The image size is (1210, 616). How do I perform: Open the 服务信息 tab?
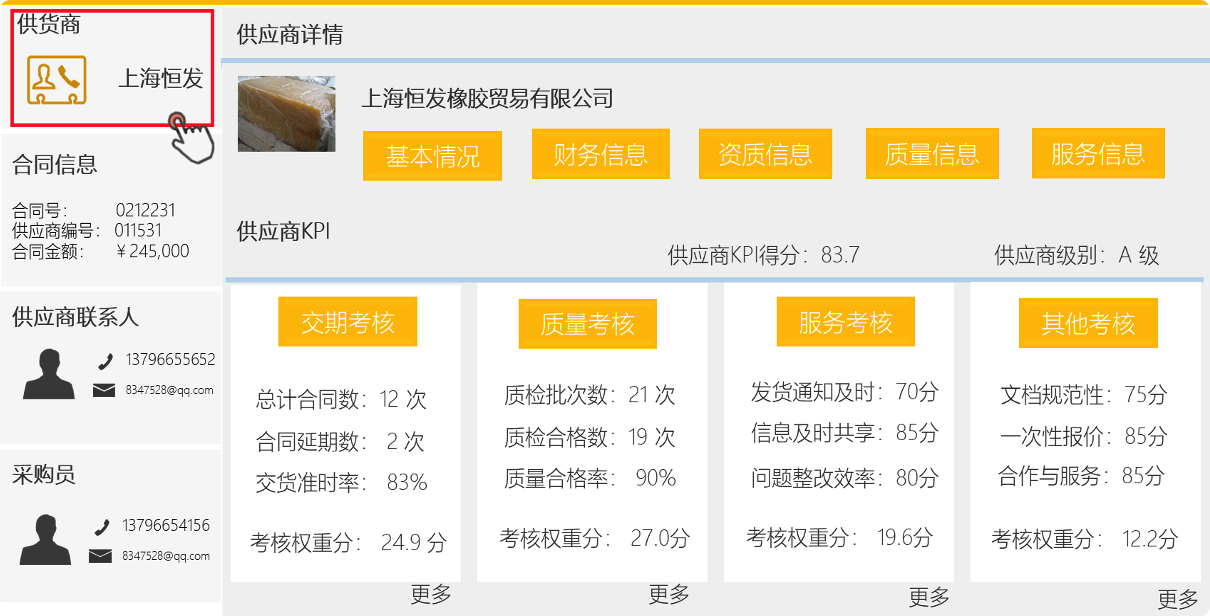coord(1098,154)
